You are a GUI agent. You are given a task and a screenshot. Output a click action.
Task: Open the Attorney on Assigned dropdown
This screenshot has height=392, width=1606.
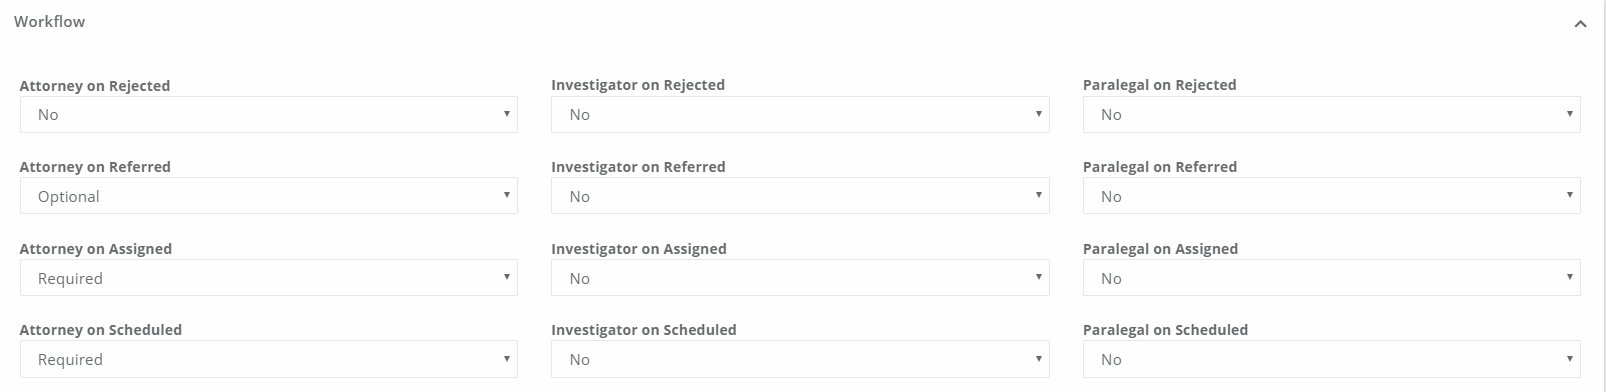pos(269,278)
